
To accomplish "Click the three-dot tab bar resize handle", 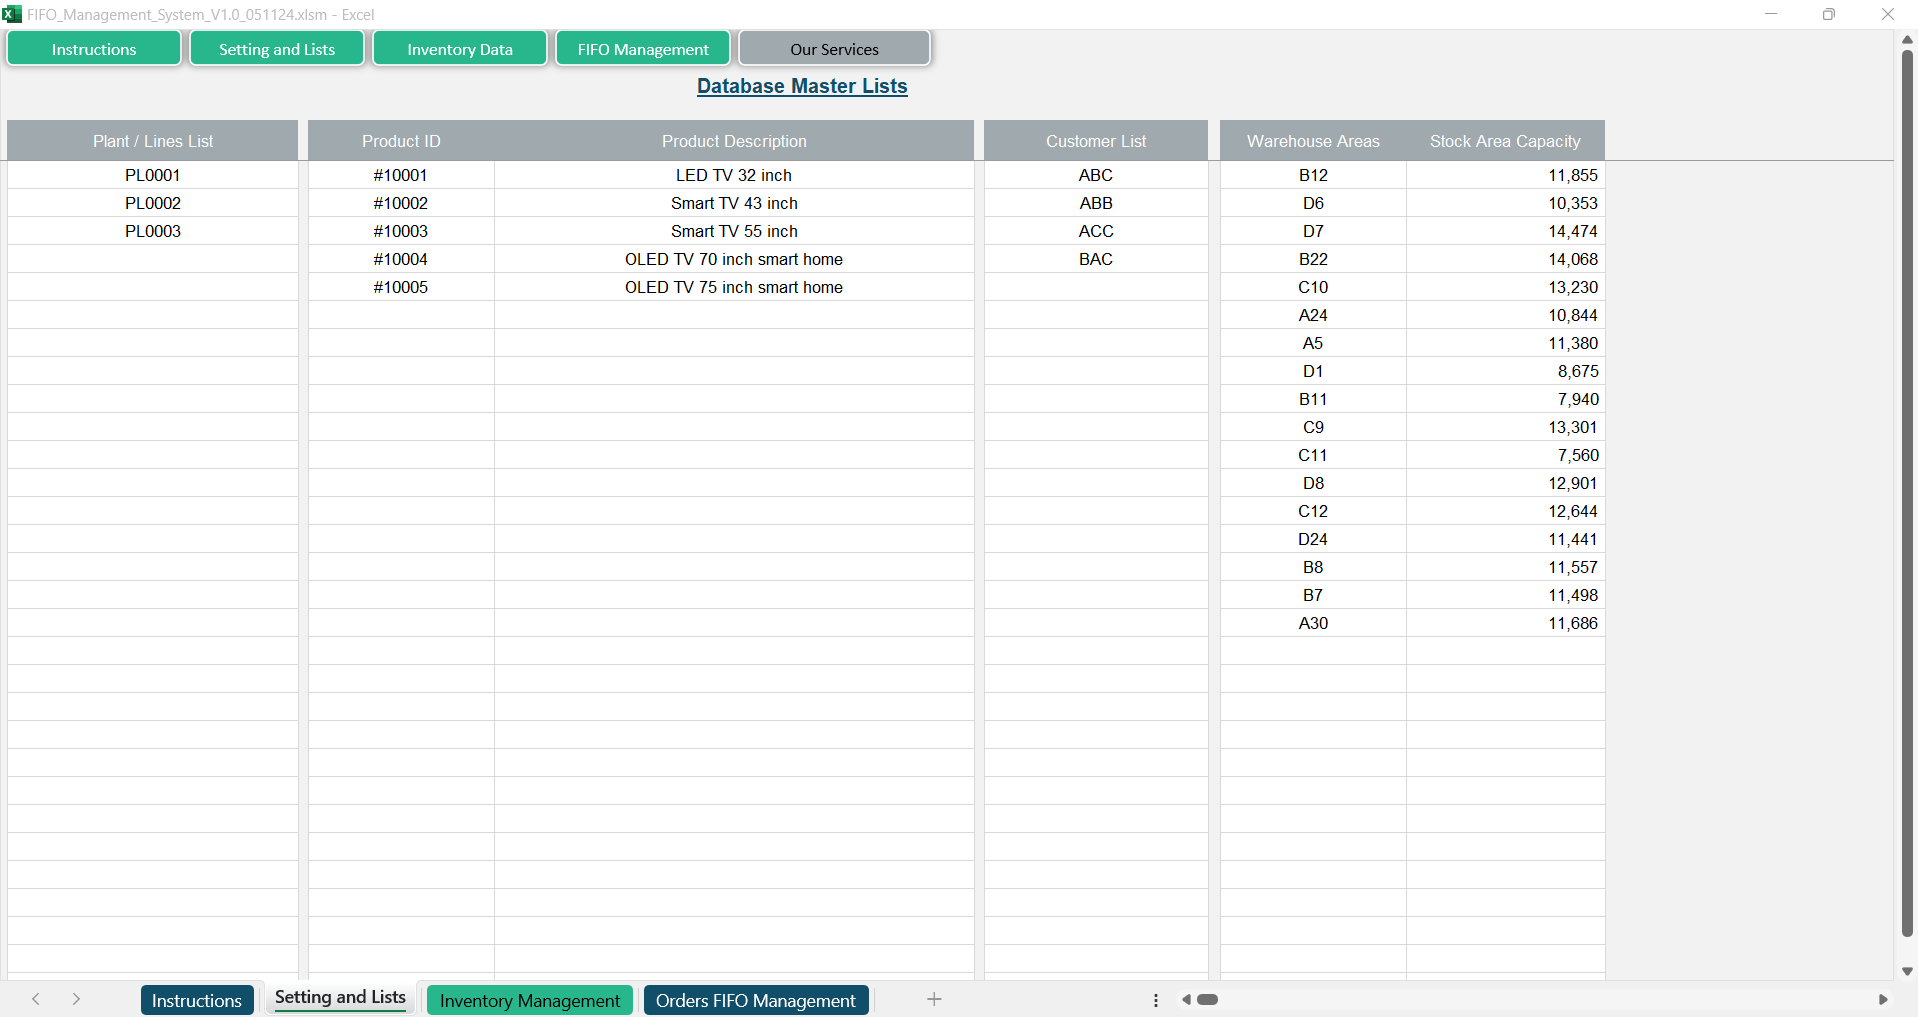I will click(1156, 1000).
